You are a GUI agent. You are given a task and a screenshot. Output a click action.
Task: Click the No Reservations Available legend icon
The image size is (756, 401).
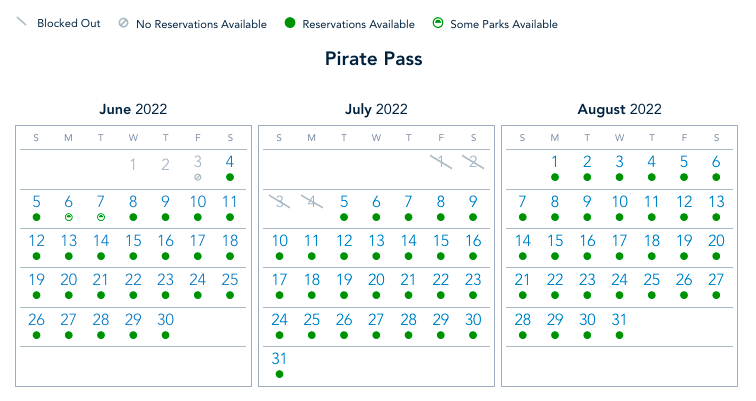122,24
